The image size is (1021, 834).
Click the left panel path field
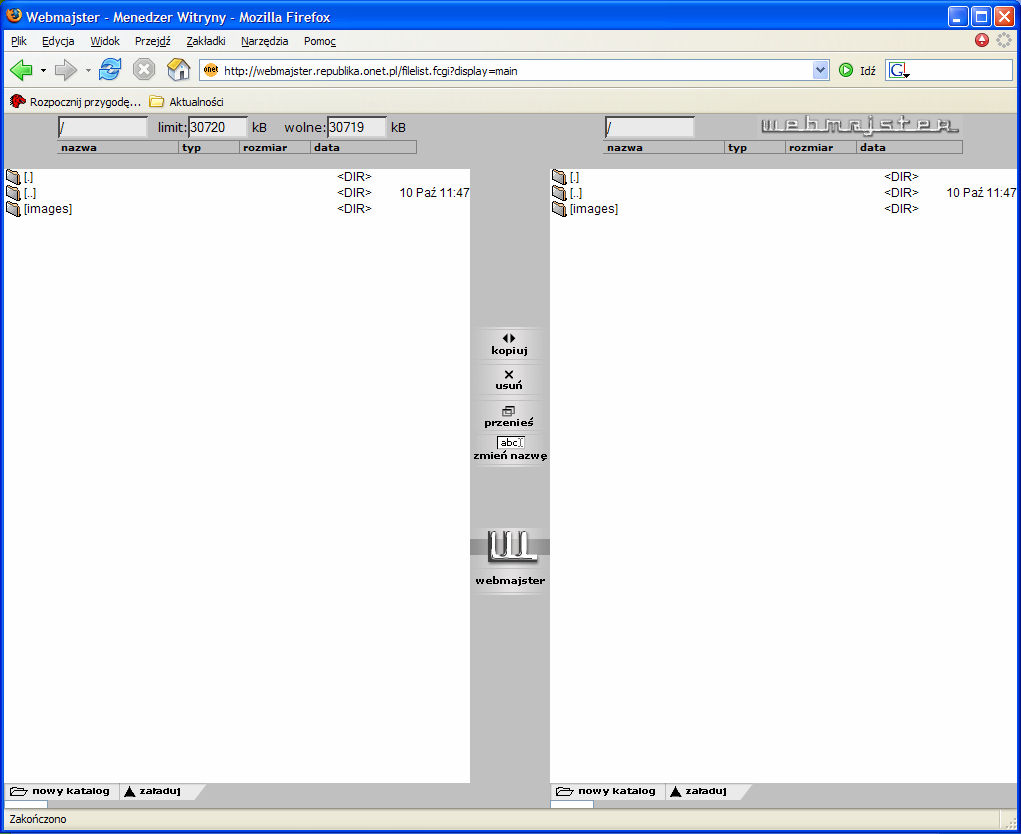103,128
